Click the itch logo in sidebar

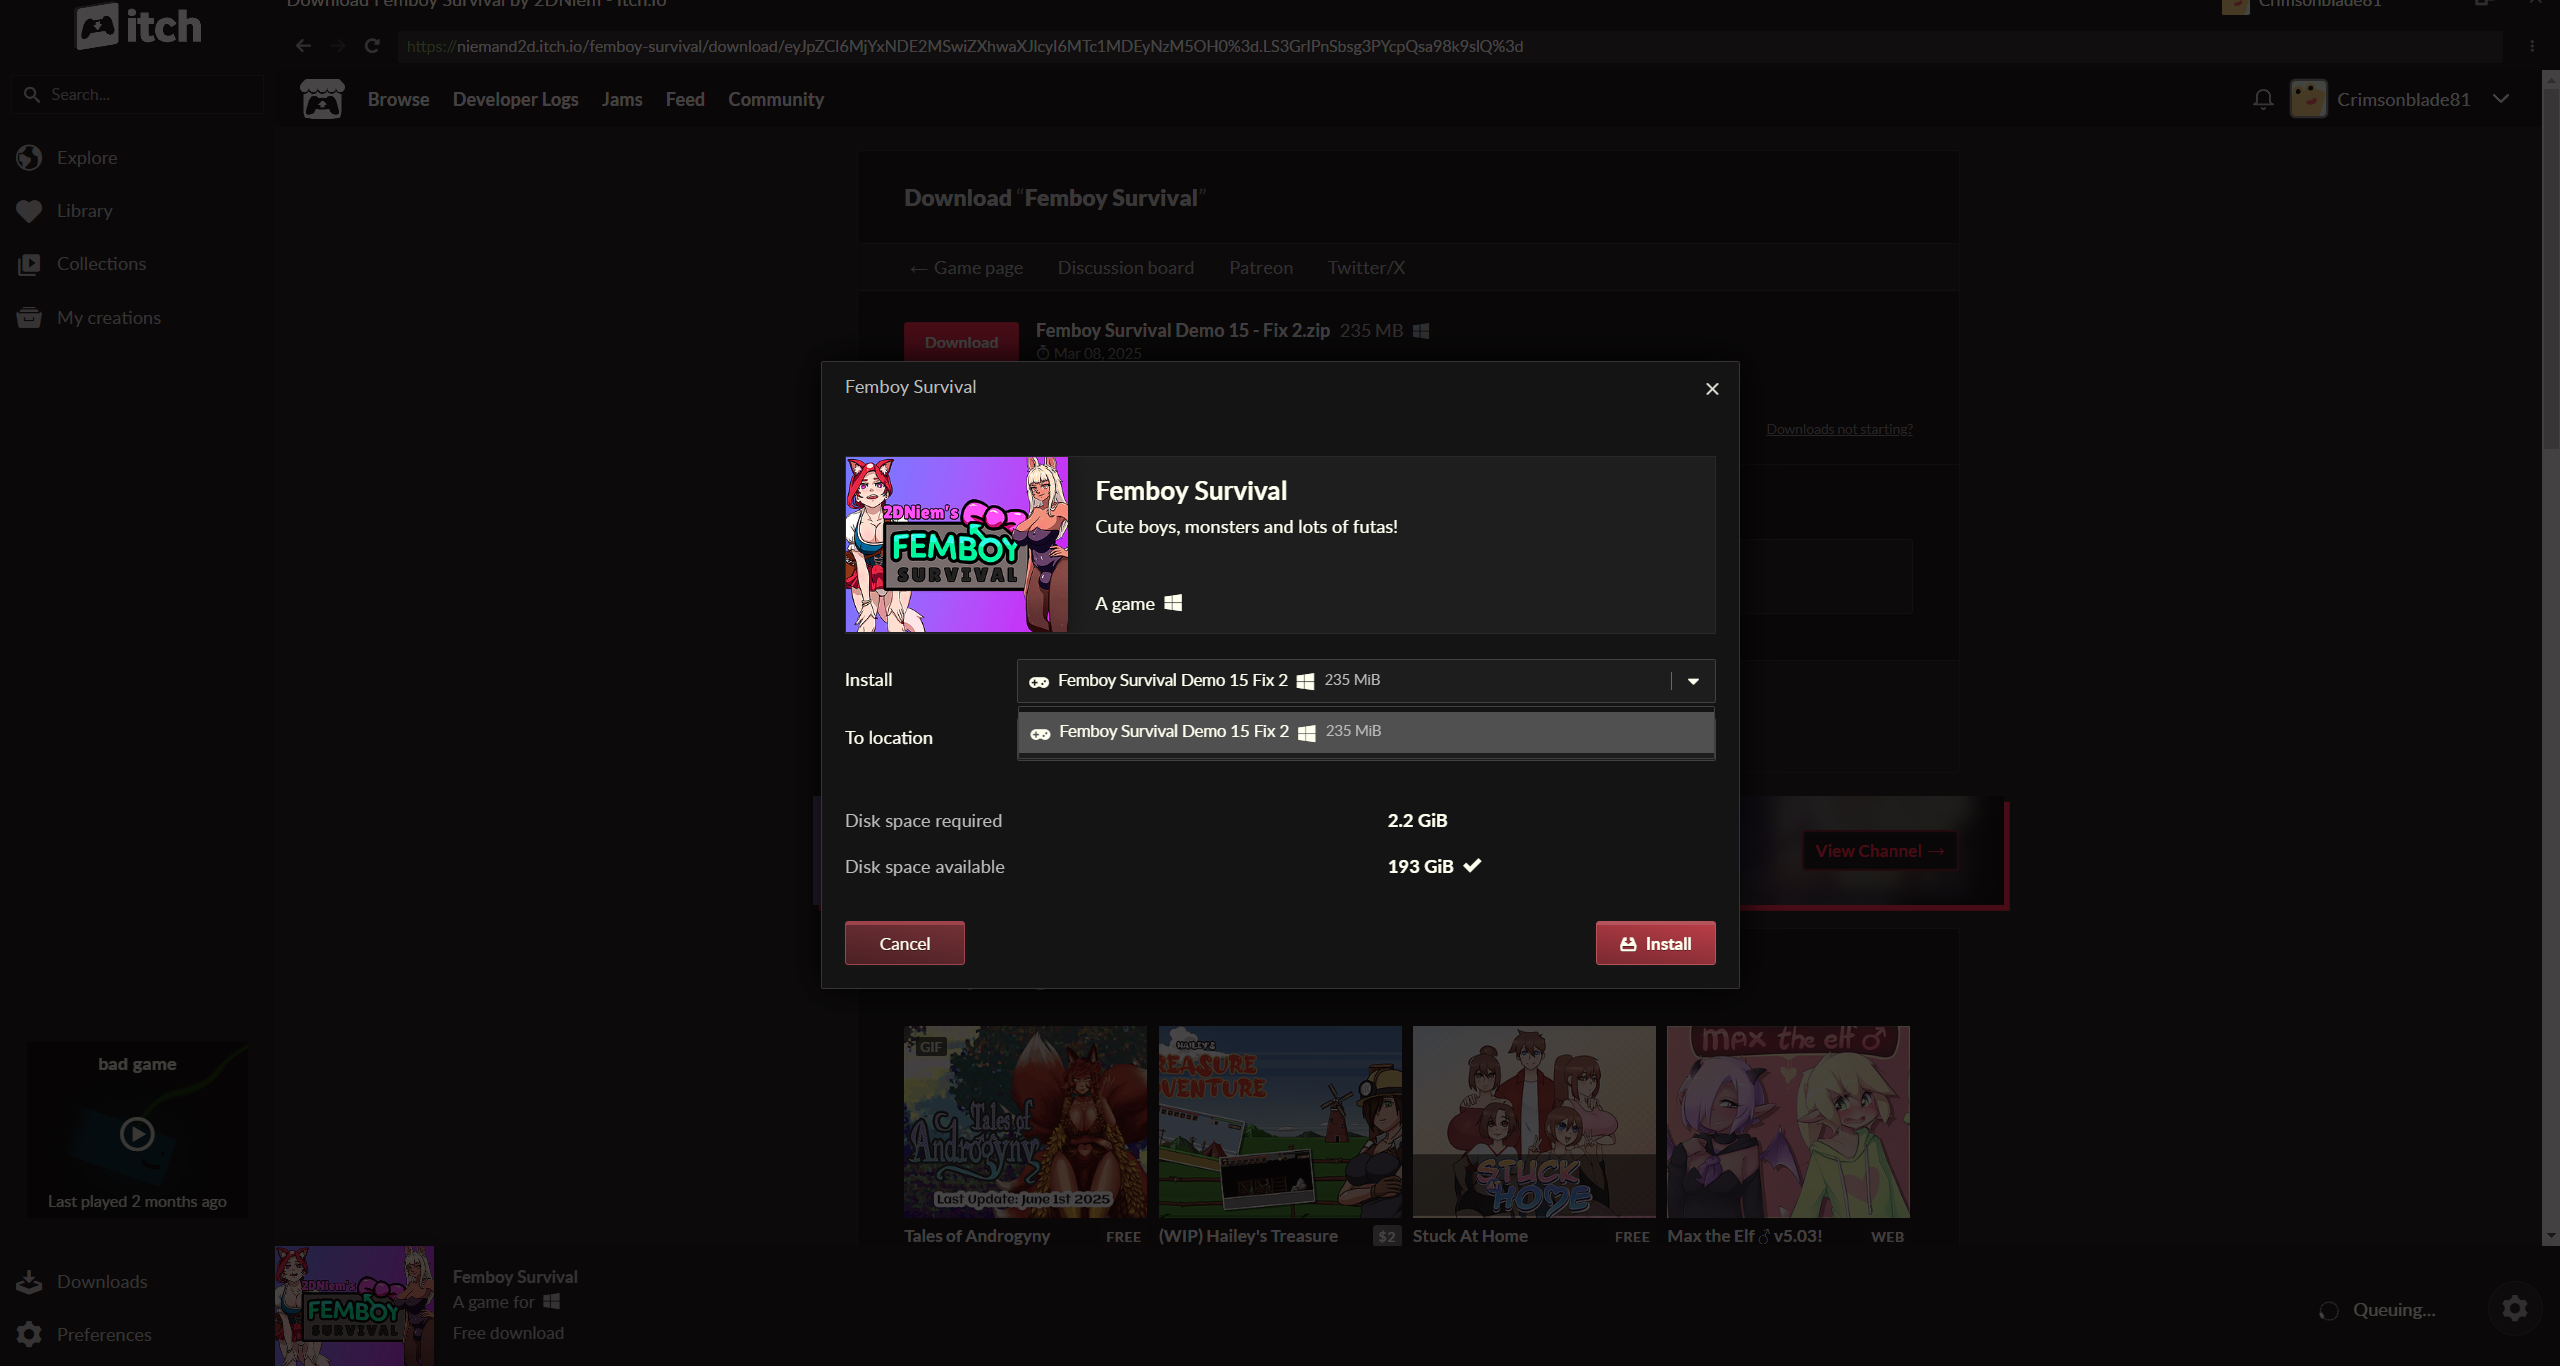[138, 26]
